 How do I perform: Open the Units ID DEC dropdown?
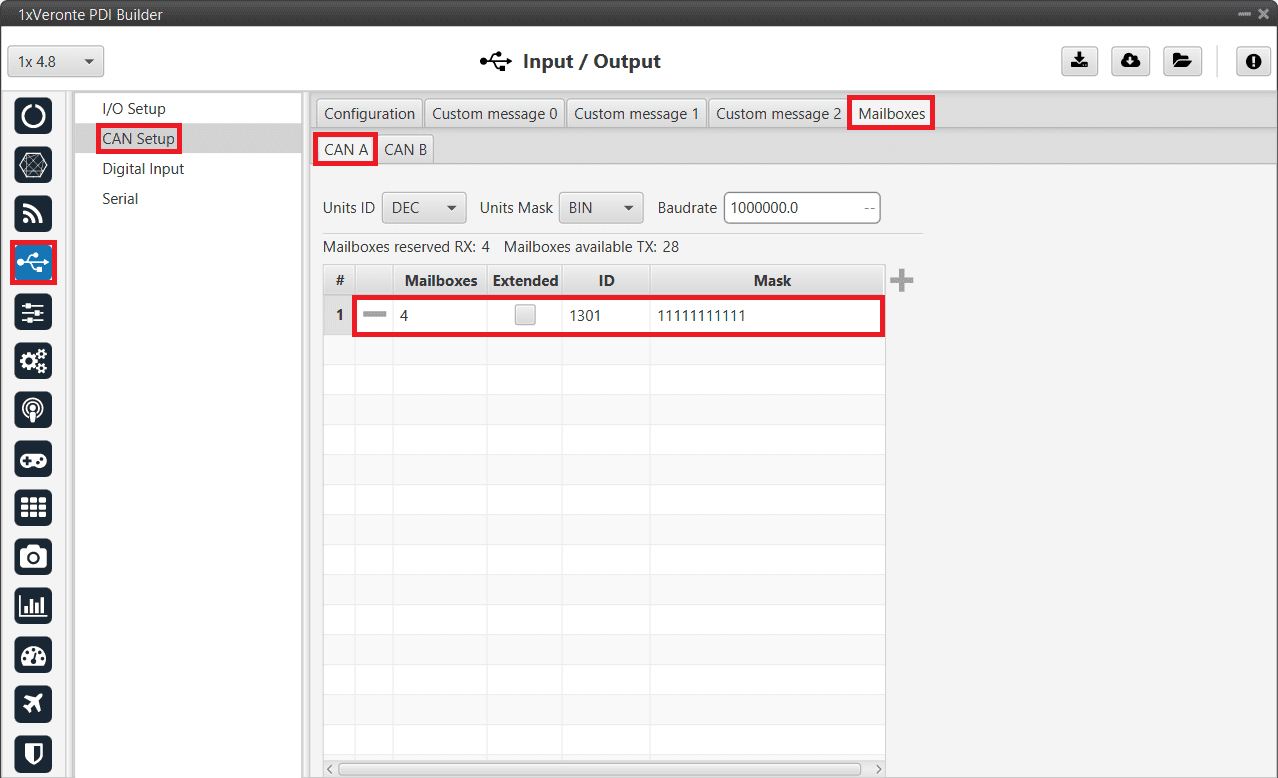click(x=424, y=208)
